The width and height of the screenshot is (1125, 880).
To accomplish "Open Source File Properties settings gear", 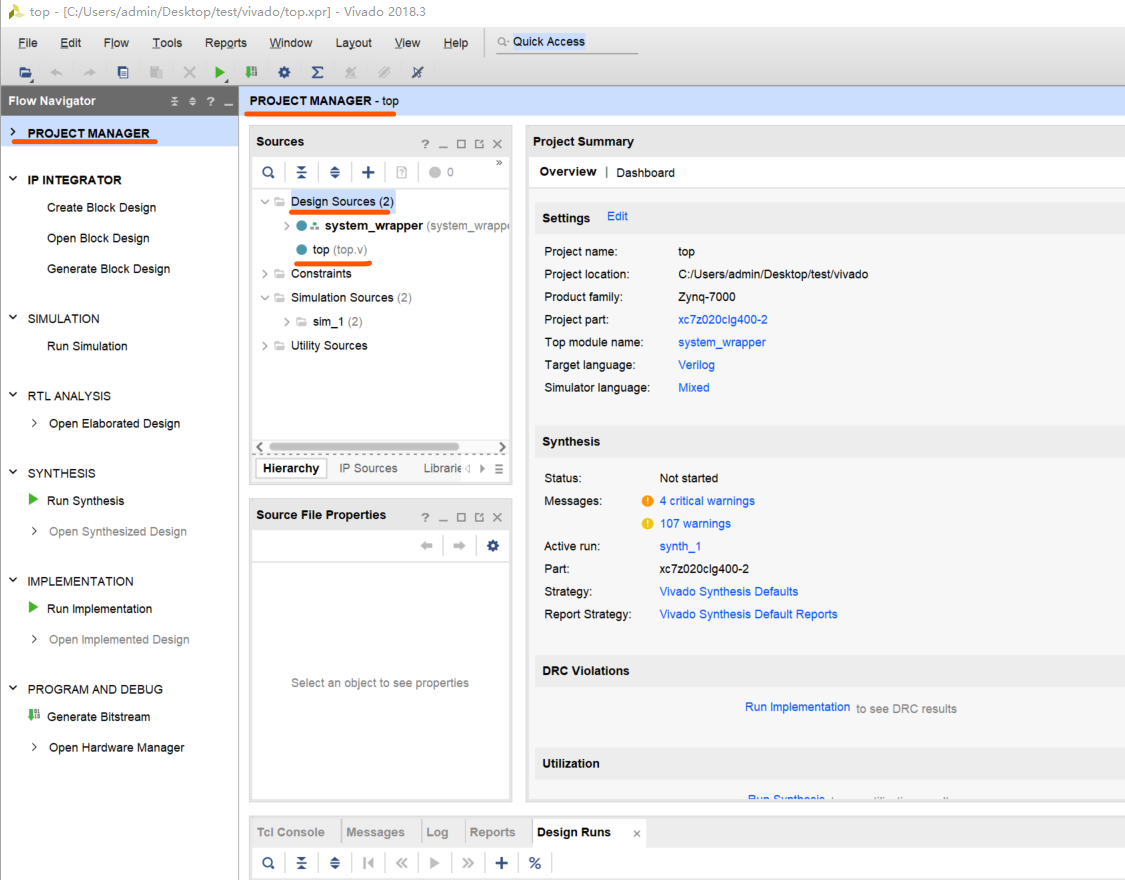I will (x=492, y=545).
